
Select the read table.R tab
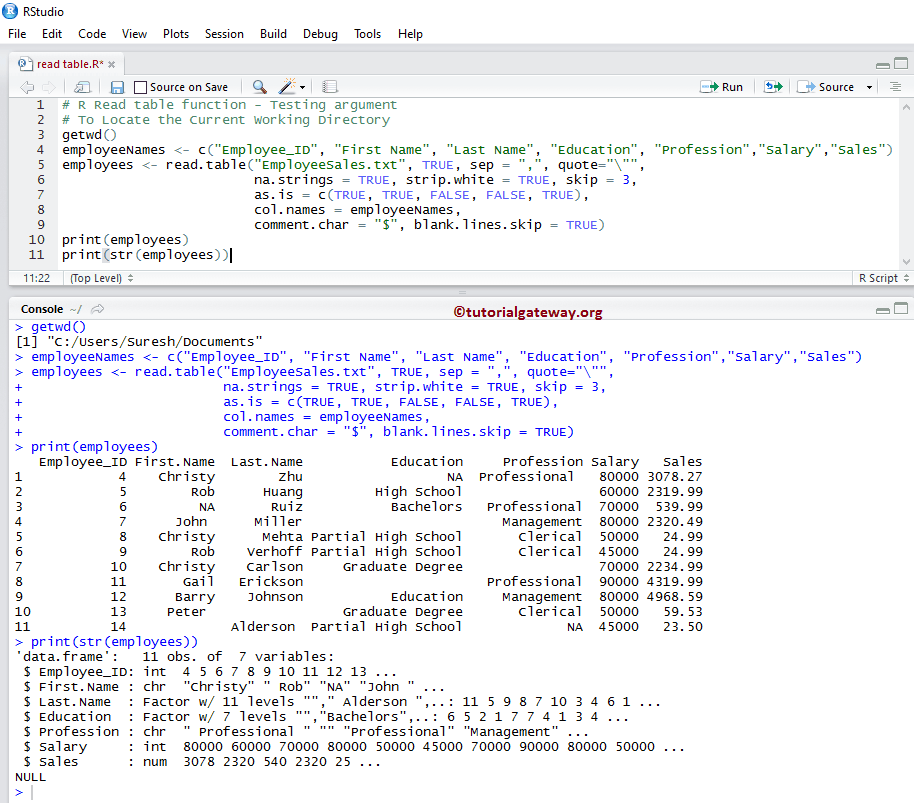pos(68,64)
